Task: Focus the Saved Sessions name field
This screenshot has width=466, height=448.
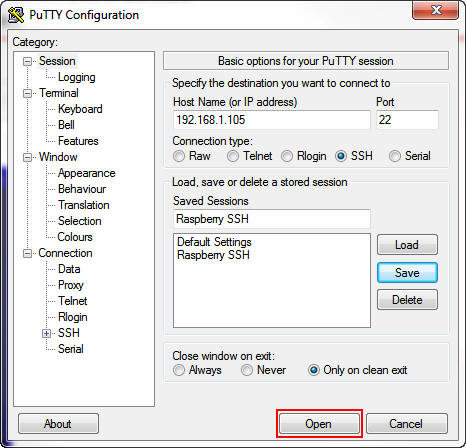Action: pos(272,219)
